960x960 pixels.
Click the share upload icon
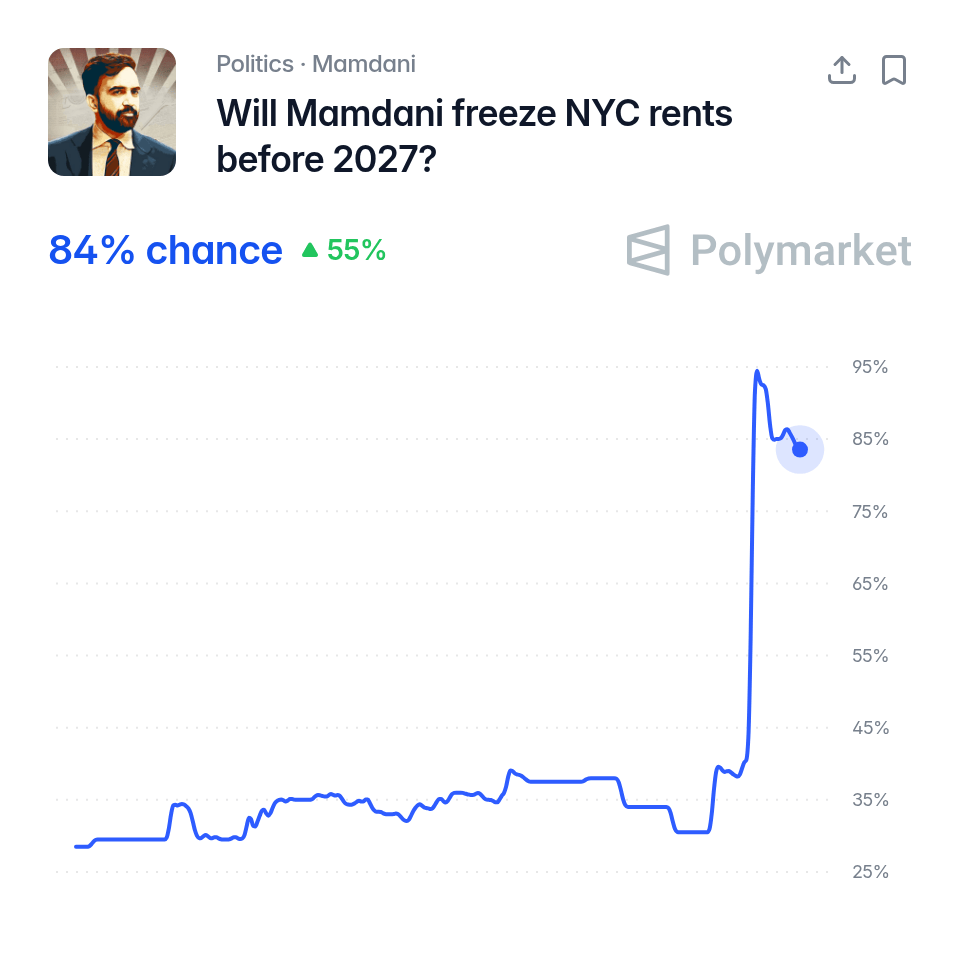pos(842,70)
